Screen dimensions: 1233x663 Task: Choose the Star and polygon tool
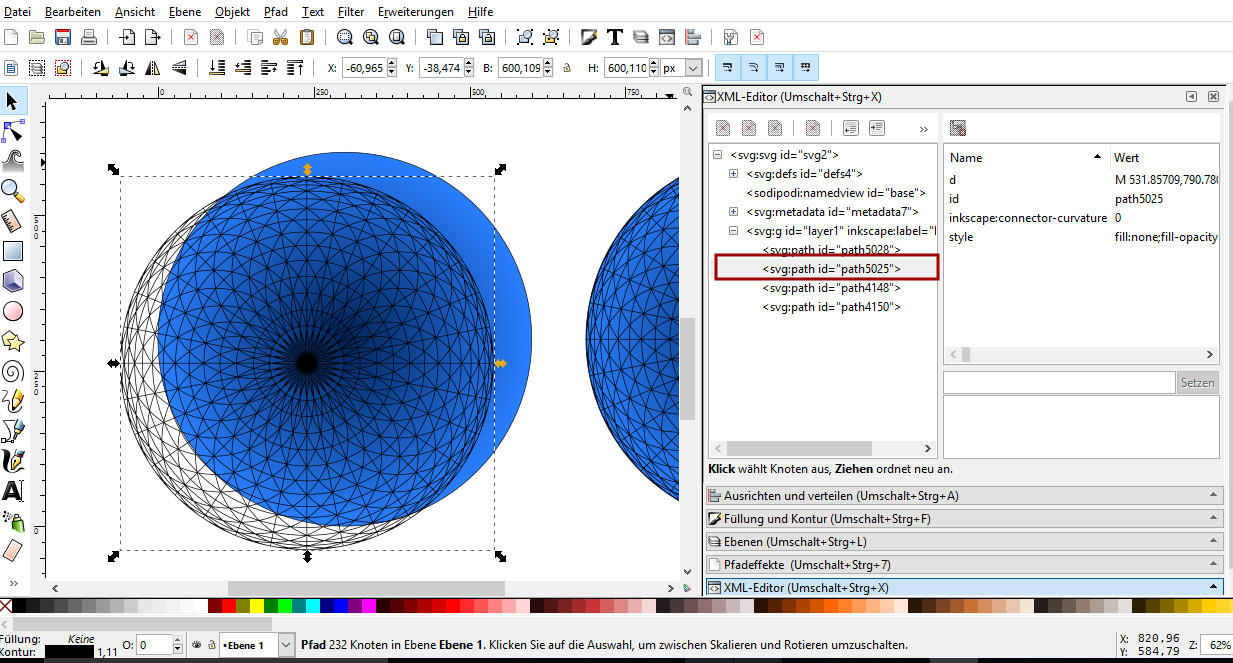(x=13, y=341)
